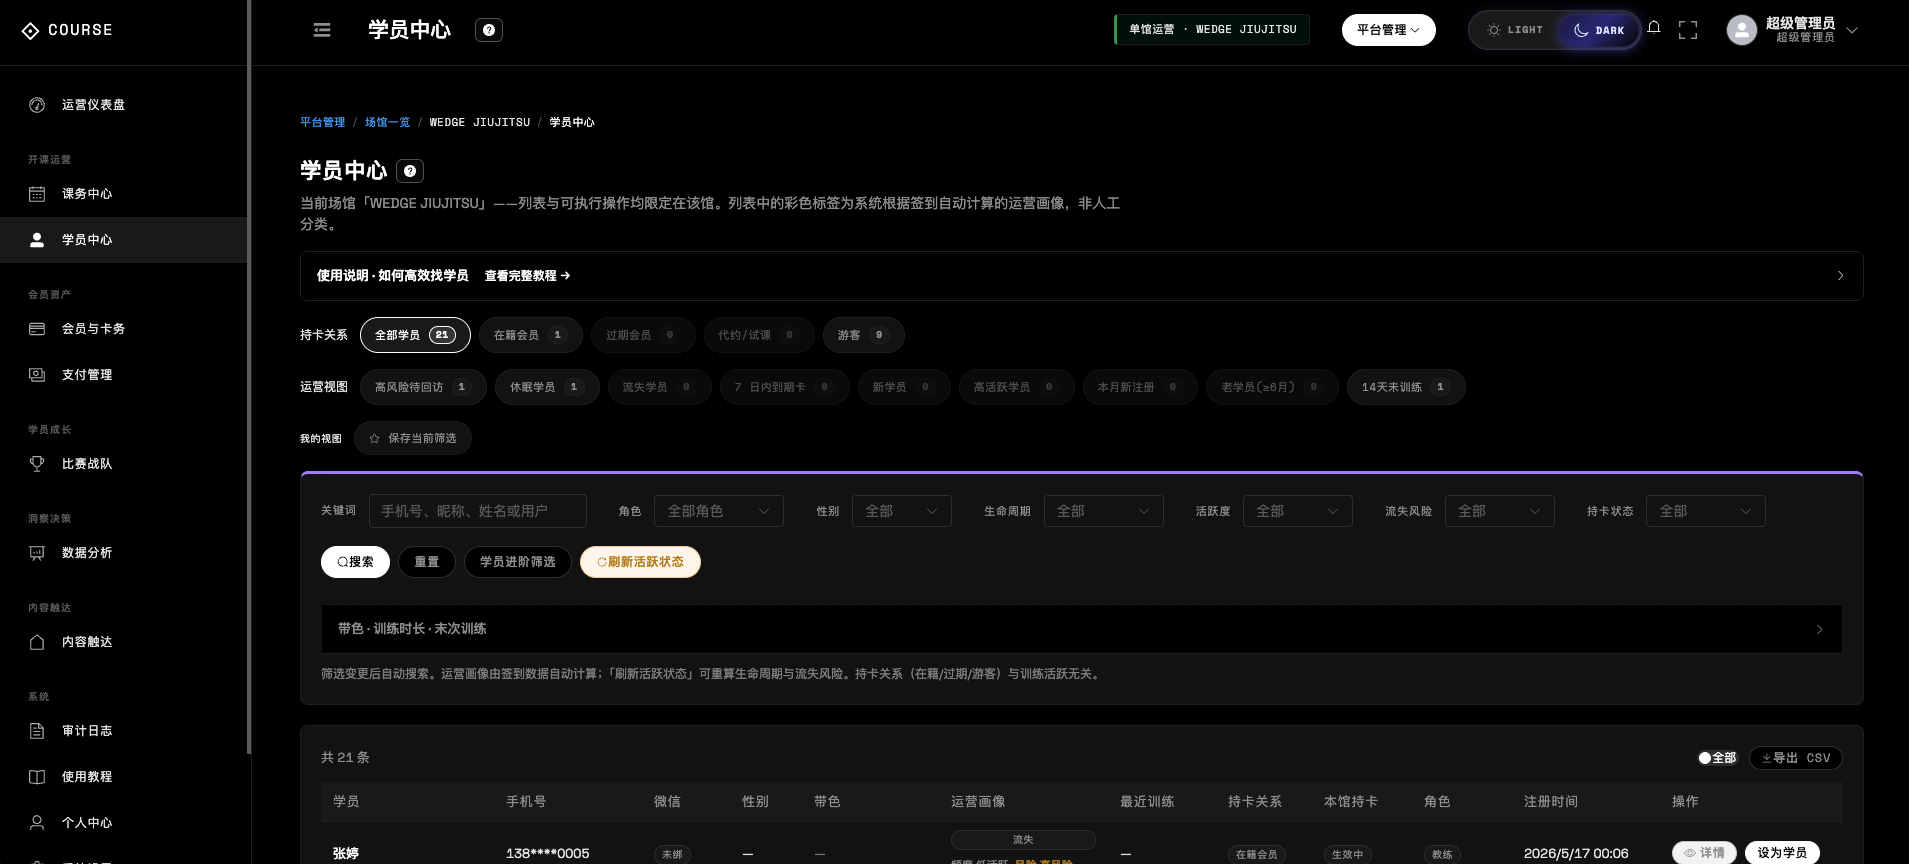Click 设为学员 for 张婷

pyautogui.click(x=1782, y=853)
